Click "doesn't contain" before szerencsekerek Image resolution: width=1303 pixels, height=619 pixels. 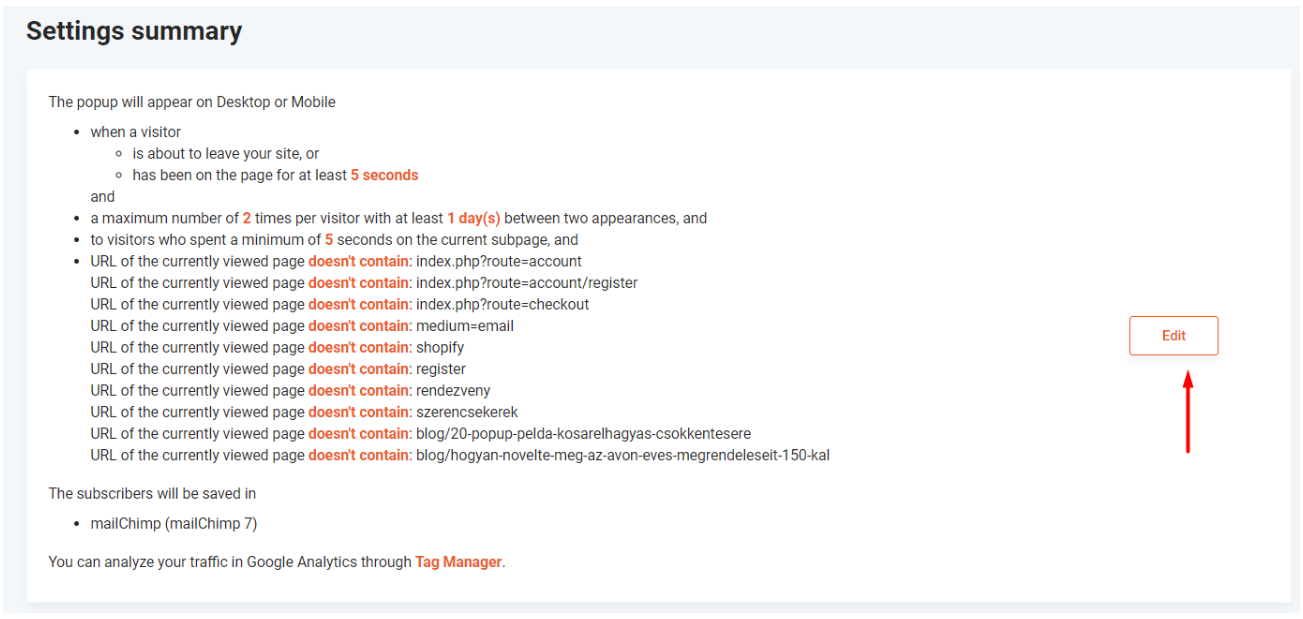pos(360,412)
